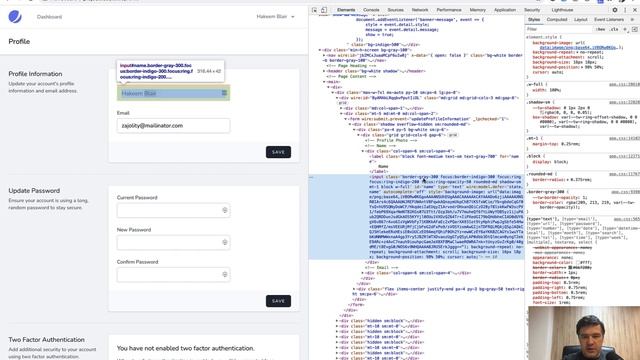Click password icon in New Password field
The width and height of the screenshot is (640, 360).
coord(224,242)
